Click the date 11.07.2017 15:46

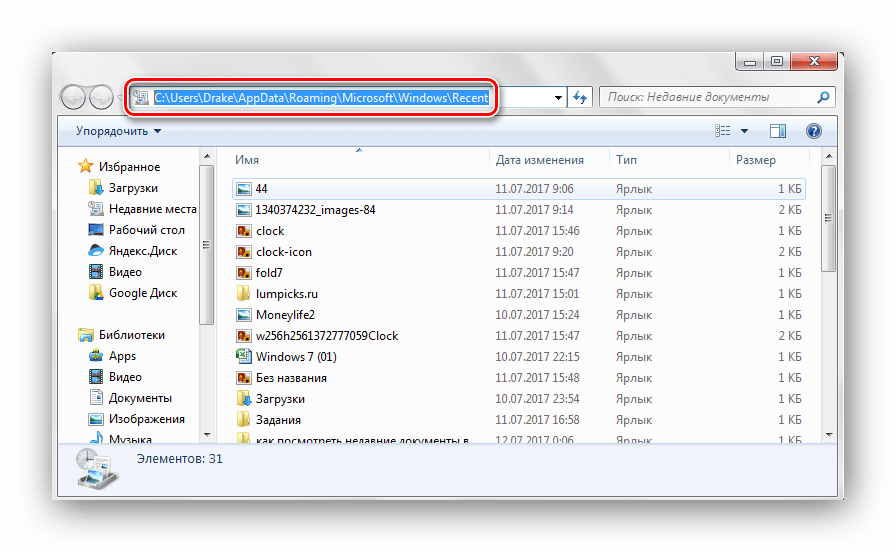pos(537,231)
